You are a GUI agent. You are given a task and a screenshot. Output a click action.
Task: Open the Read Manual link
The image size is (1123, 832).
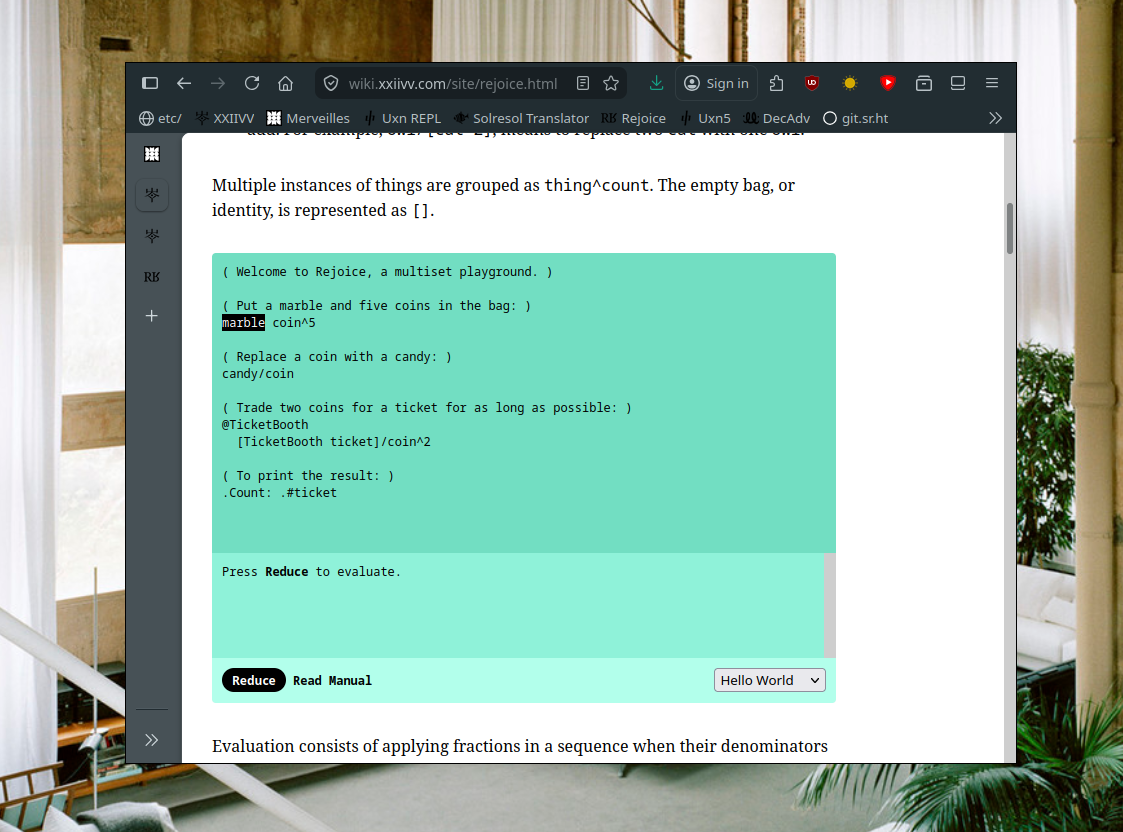point(332,680)
